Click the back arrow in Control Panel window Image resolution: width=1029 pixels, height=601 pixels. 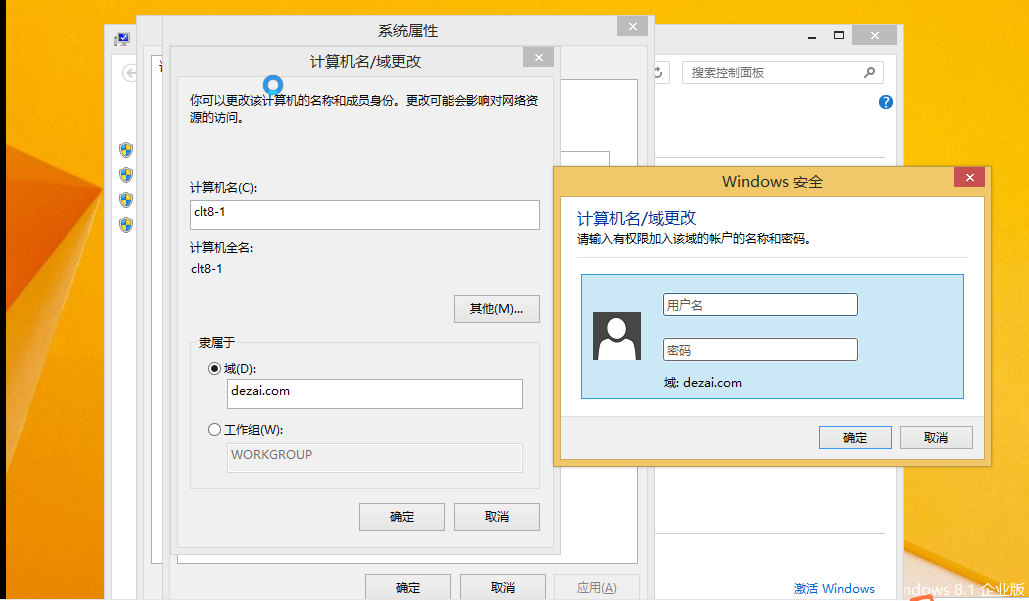pos(130,73)
